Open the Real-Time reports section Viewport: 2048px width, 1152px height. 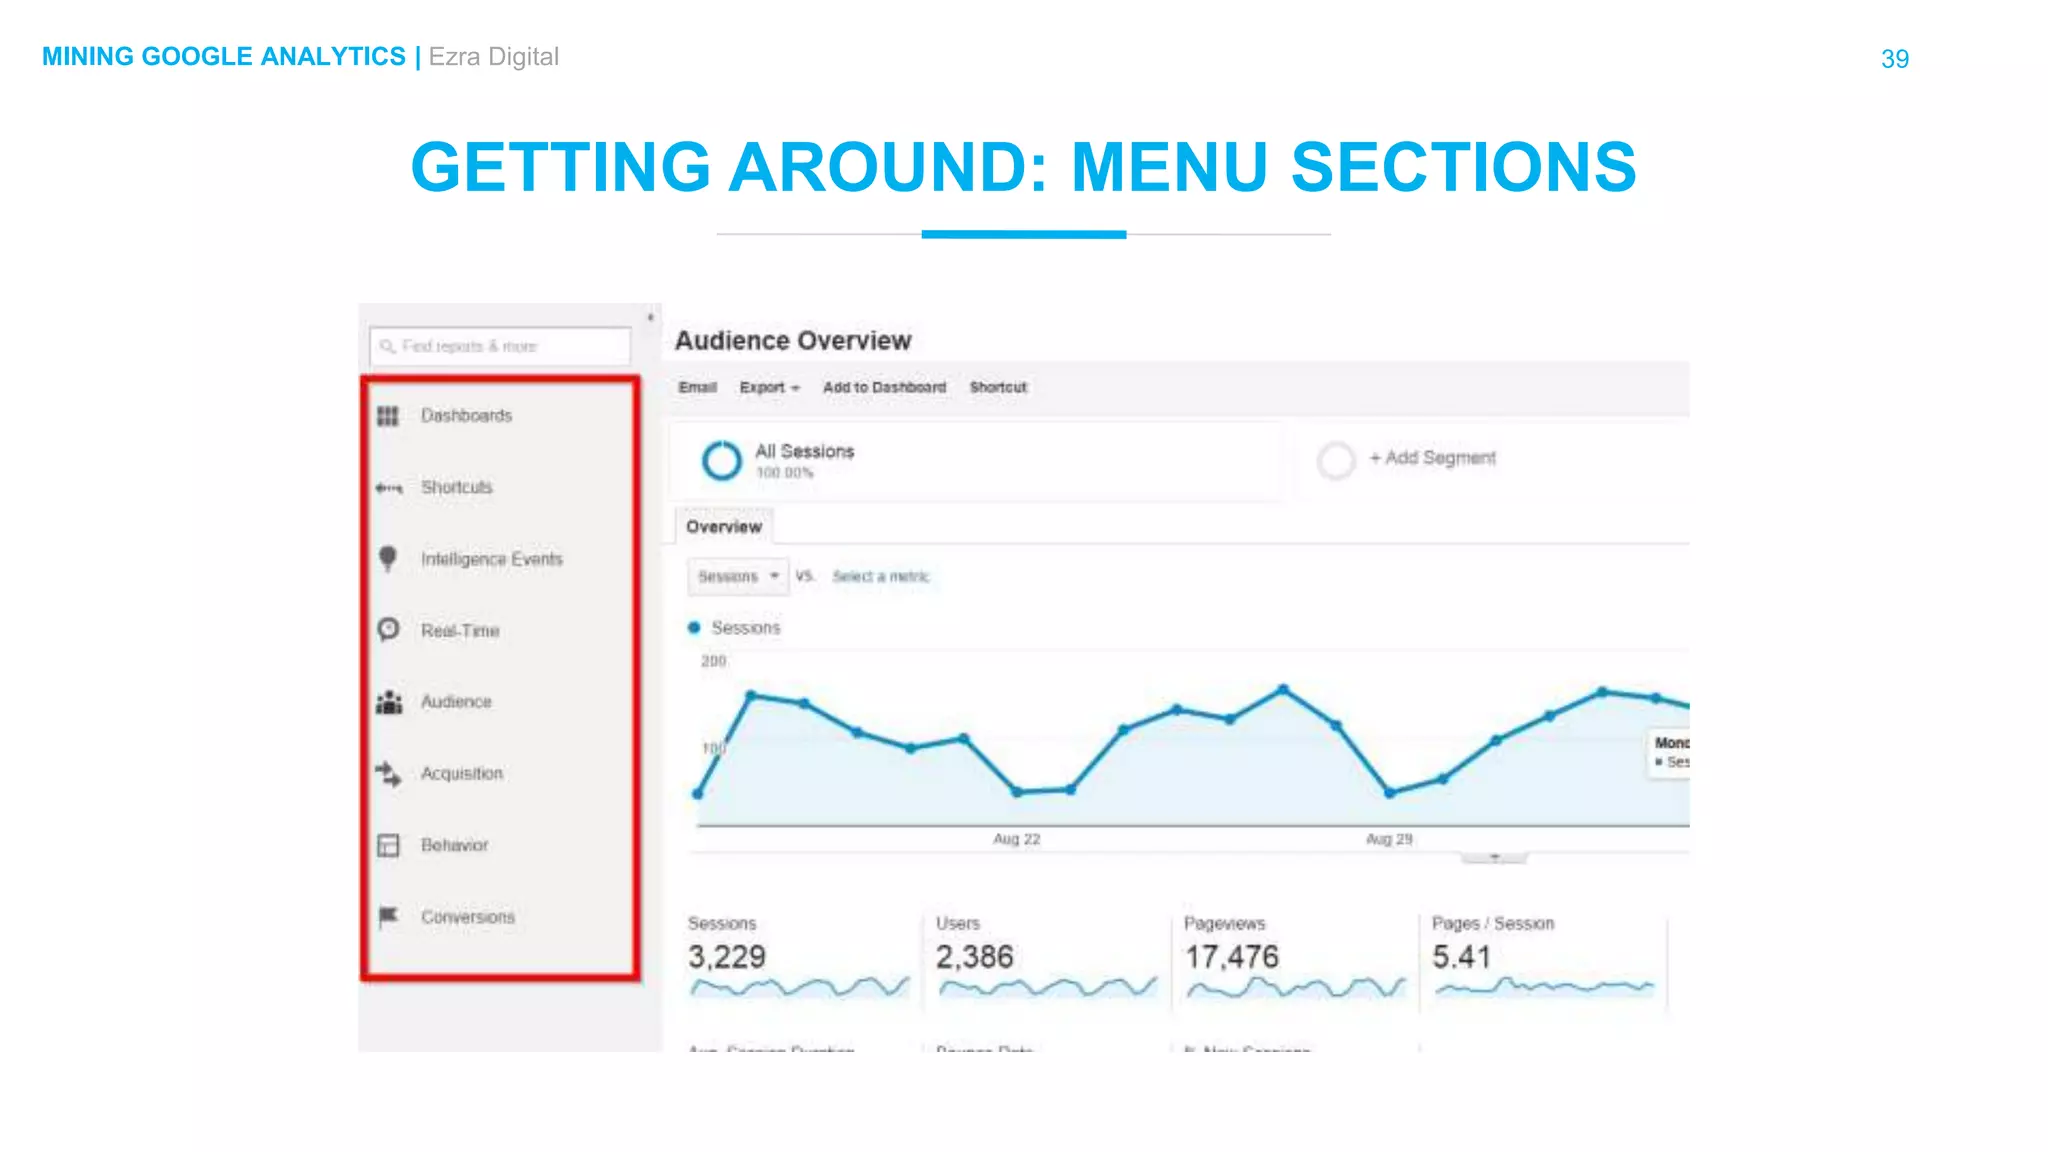pos(460,631)
